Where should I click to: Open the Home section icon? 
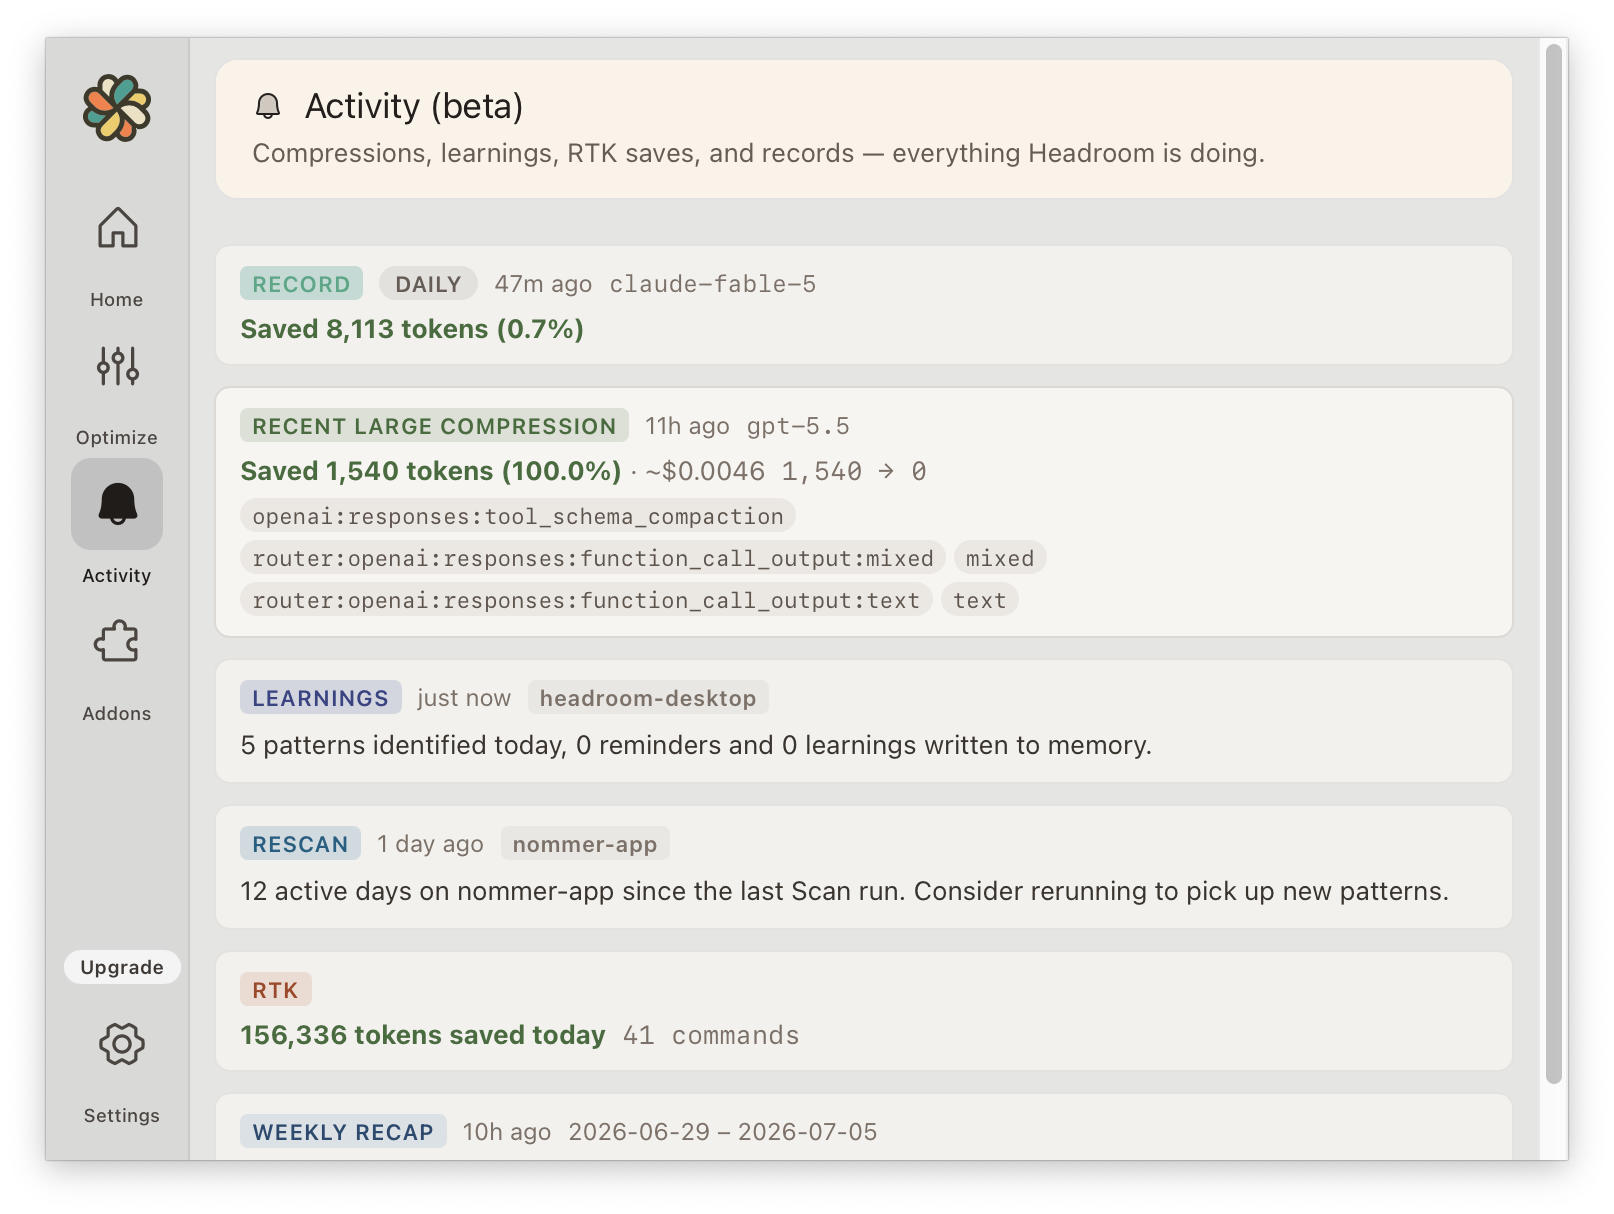point(117,228)
